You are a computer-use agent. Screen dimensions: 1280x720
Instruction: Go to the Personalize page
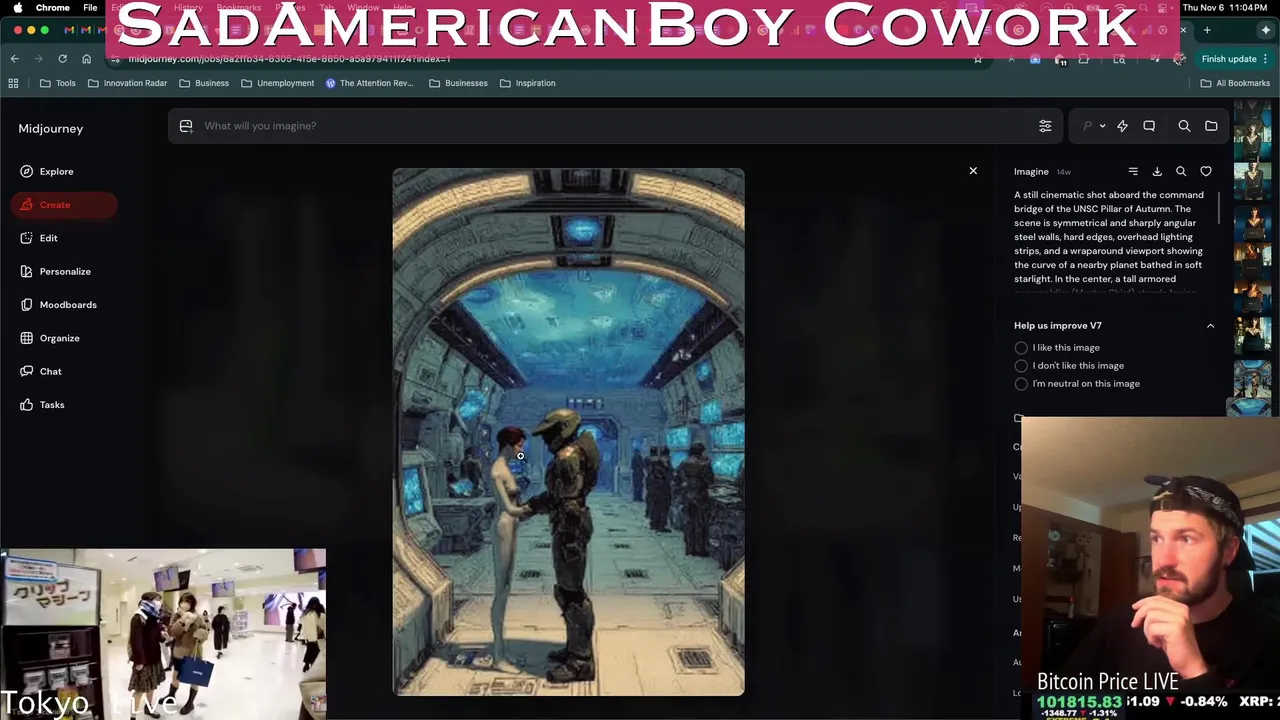[55, 271]
